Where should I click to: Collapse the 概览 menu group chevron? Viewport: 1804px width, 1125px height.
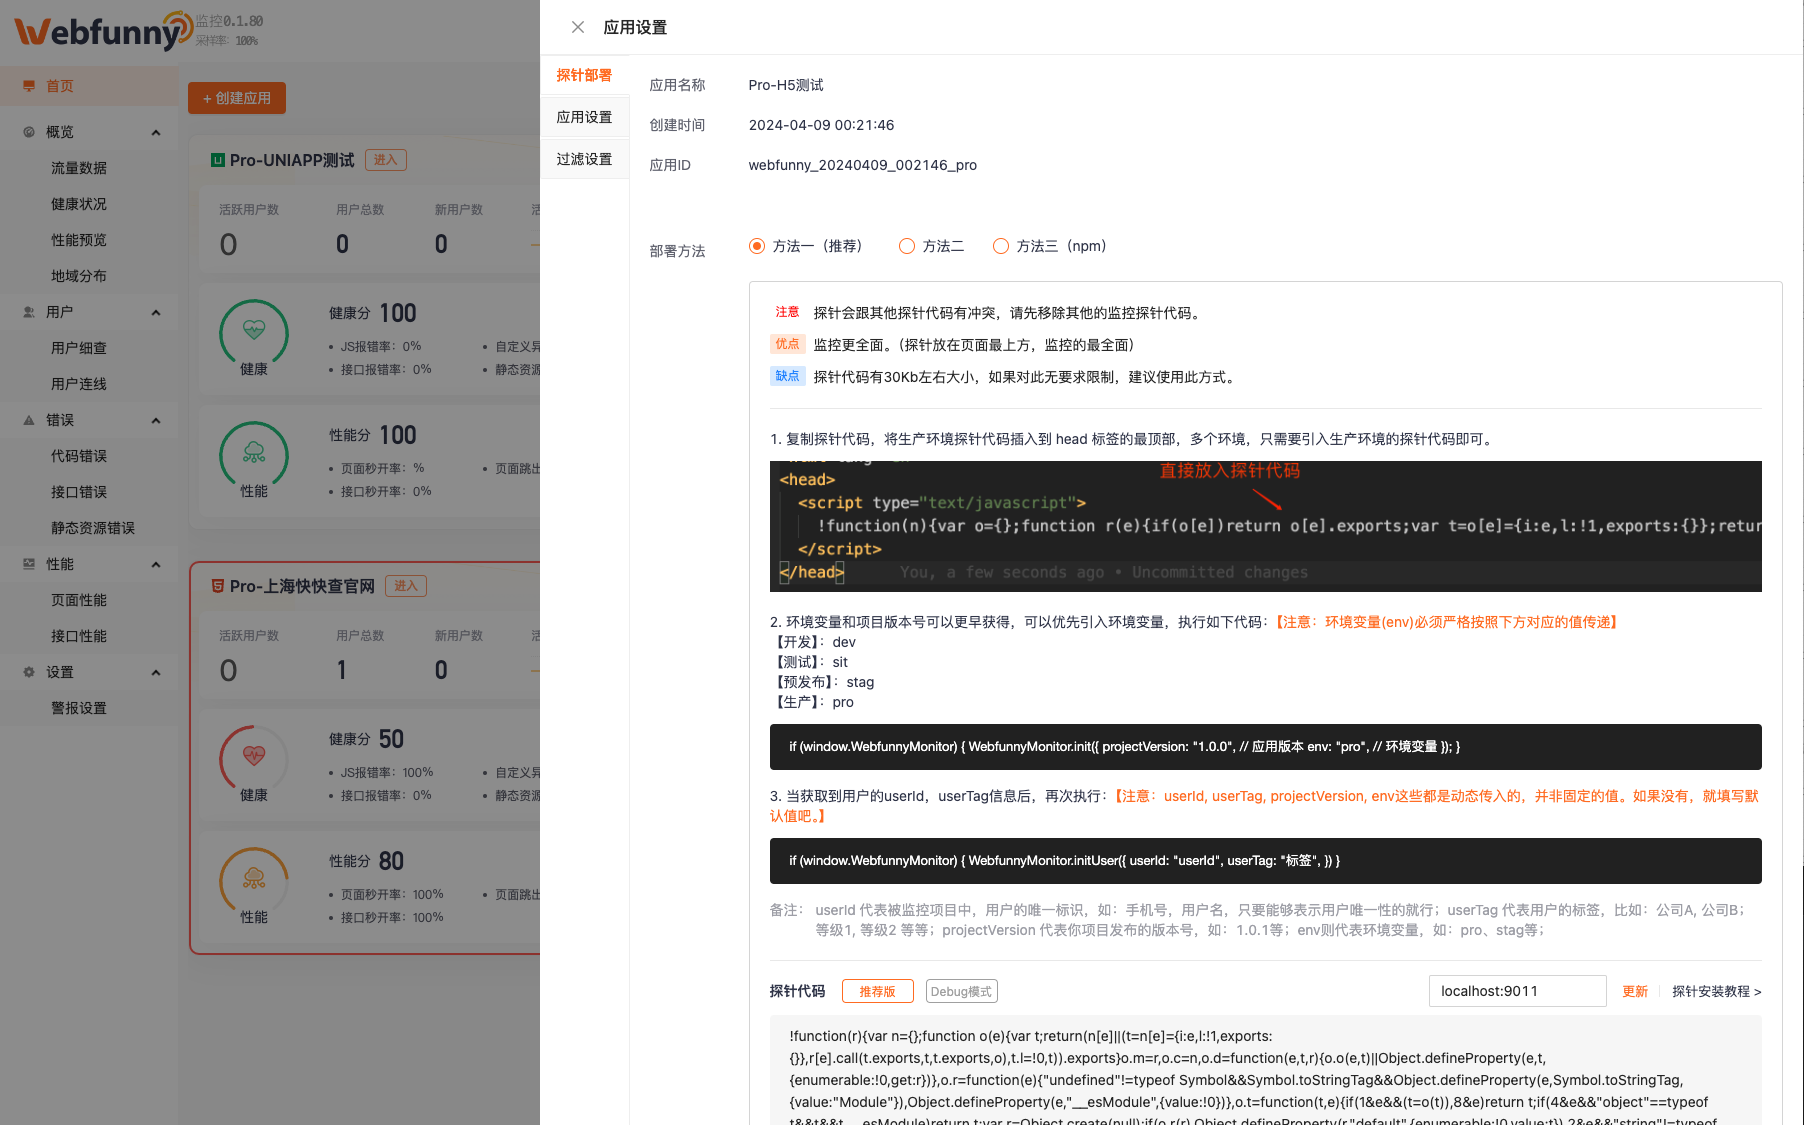[156, 132]
